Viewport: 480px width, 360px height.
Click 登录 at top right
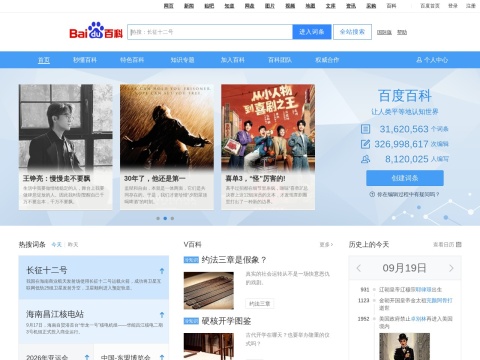click(x=453, y=6)
